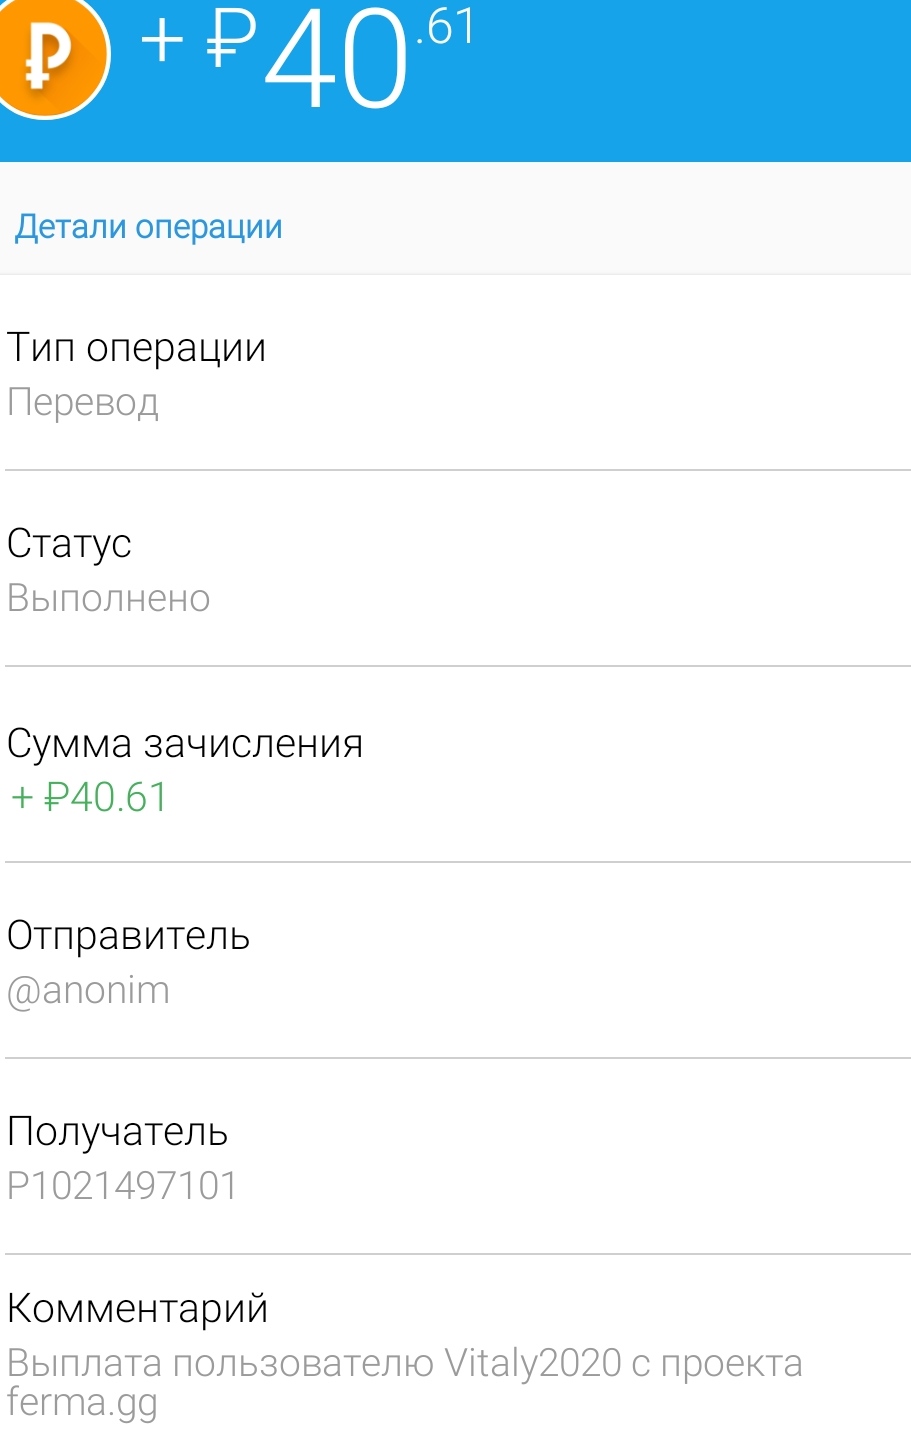Viewport: 911px width, 1435px height.
Task: Open the ferma.gg project link
Action: coord(82,1402)
